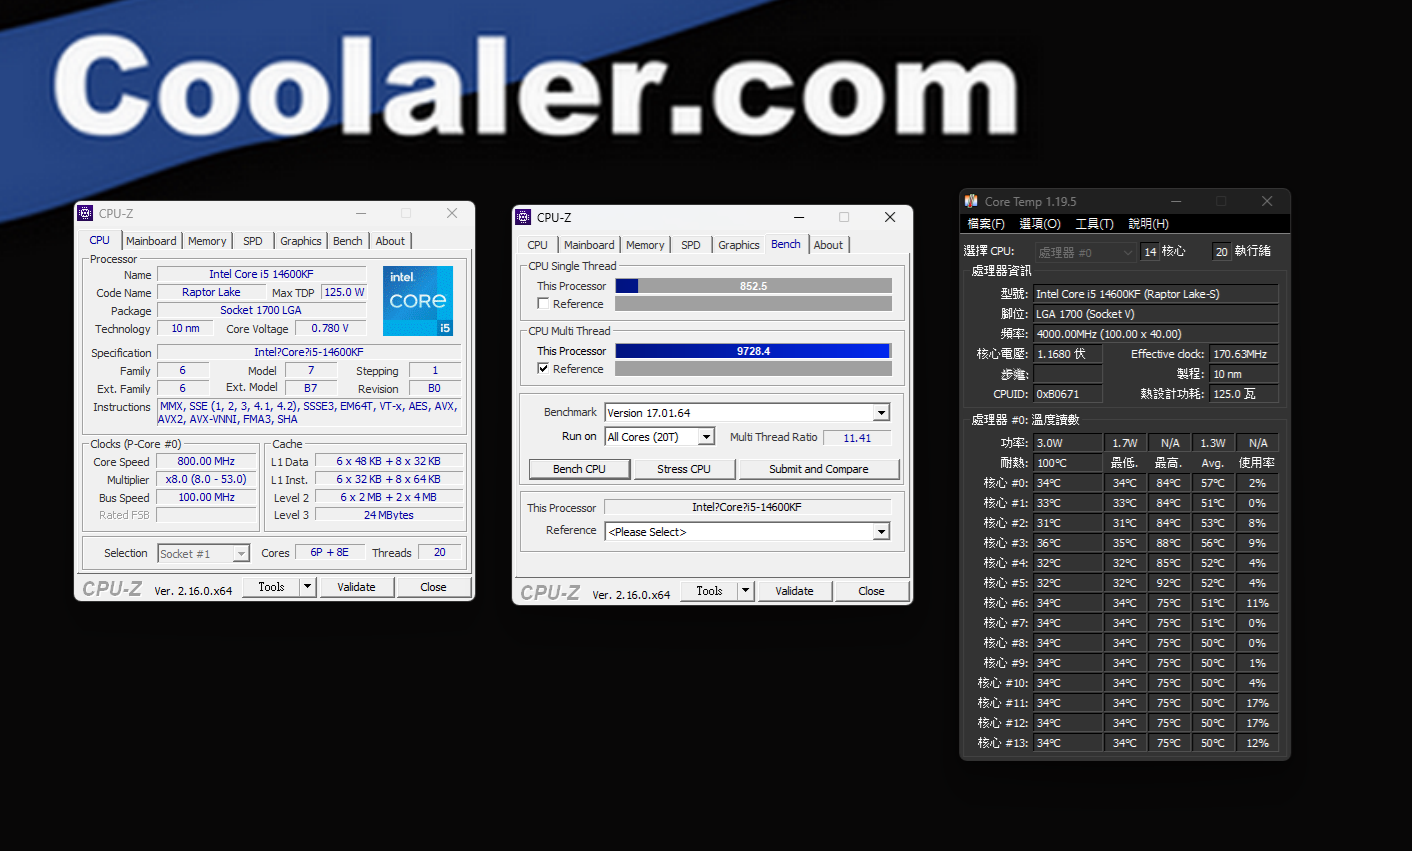The height and width of the screenshot is (851, 1412).
Task: Open Graphics tab in the CPU-Z processor info window
Action: coord(301,241)
